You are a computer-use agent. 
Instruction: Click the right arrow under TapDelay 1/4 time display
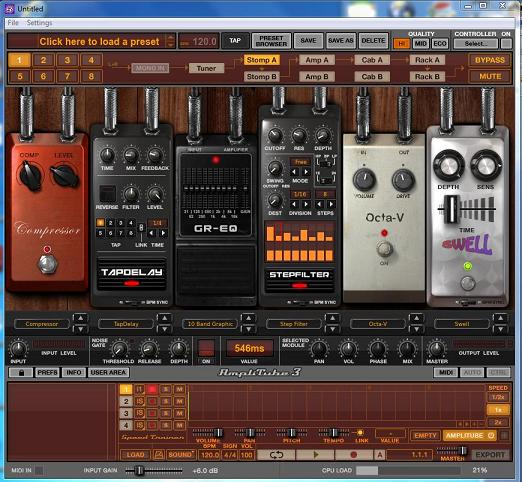[163, 233]
